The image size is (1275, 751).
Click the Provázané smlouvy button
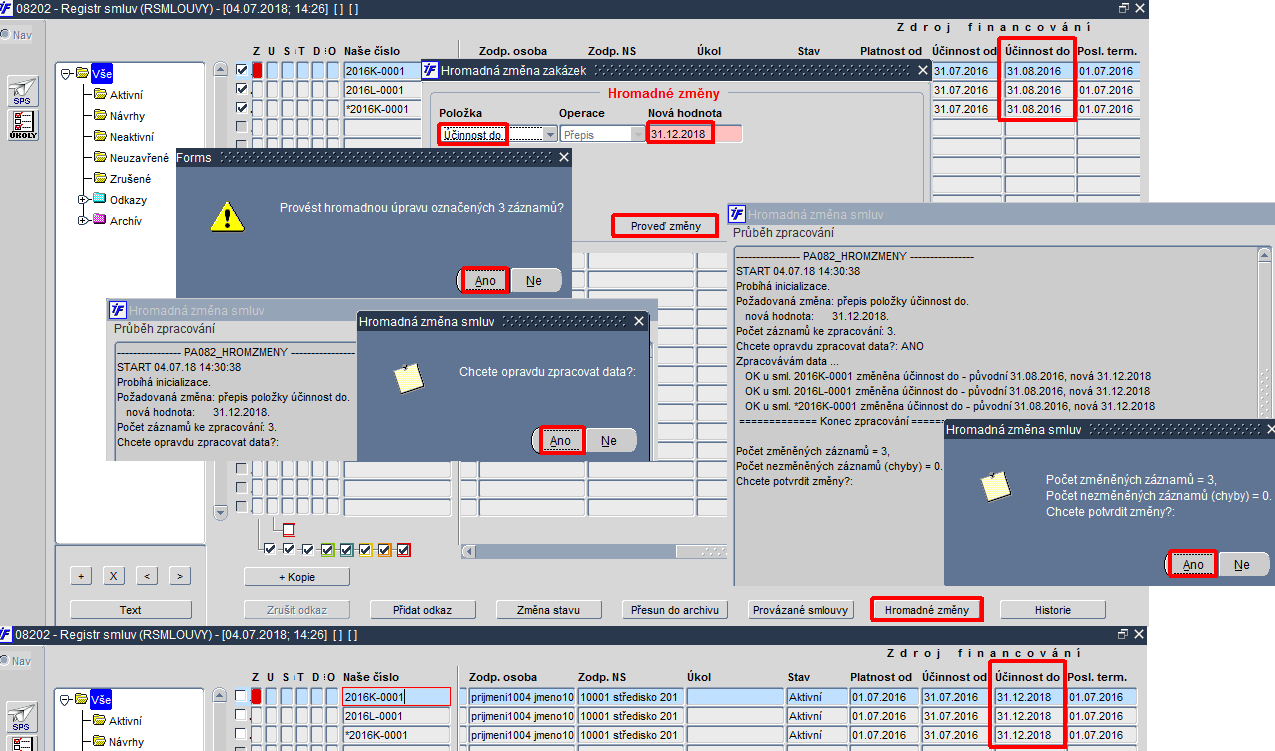coord(801,609)
